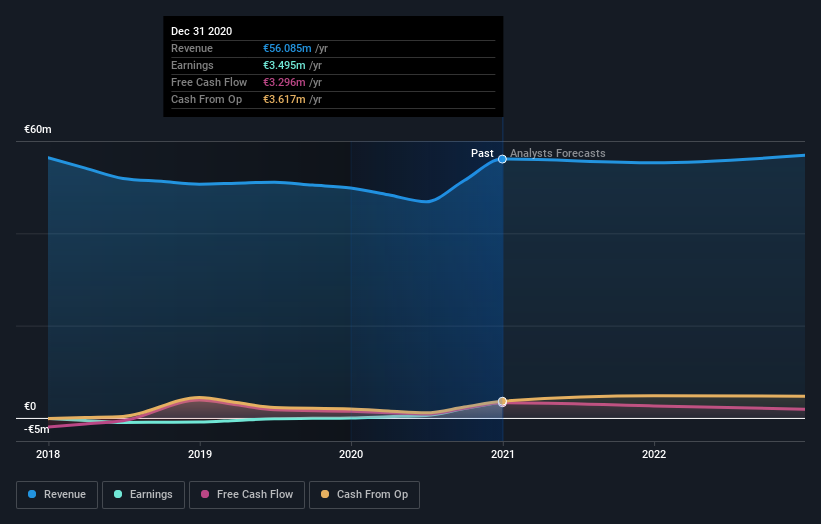Screen dimensions: 821x524
Task: Click the orange dot in Cash From Op legend
Action: tap(325, 494)
